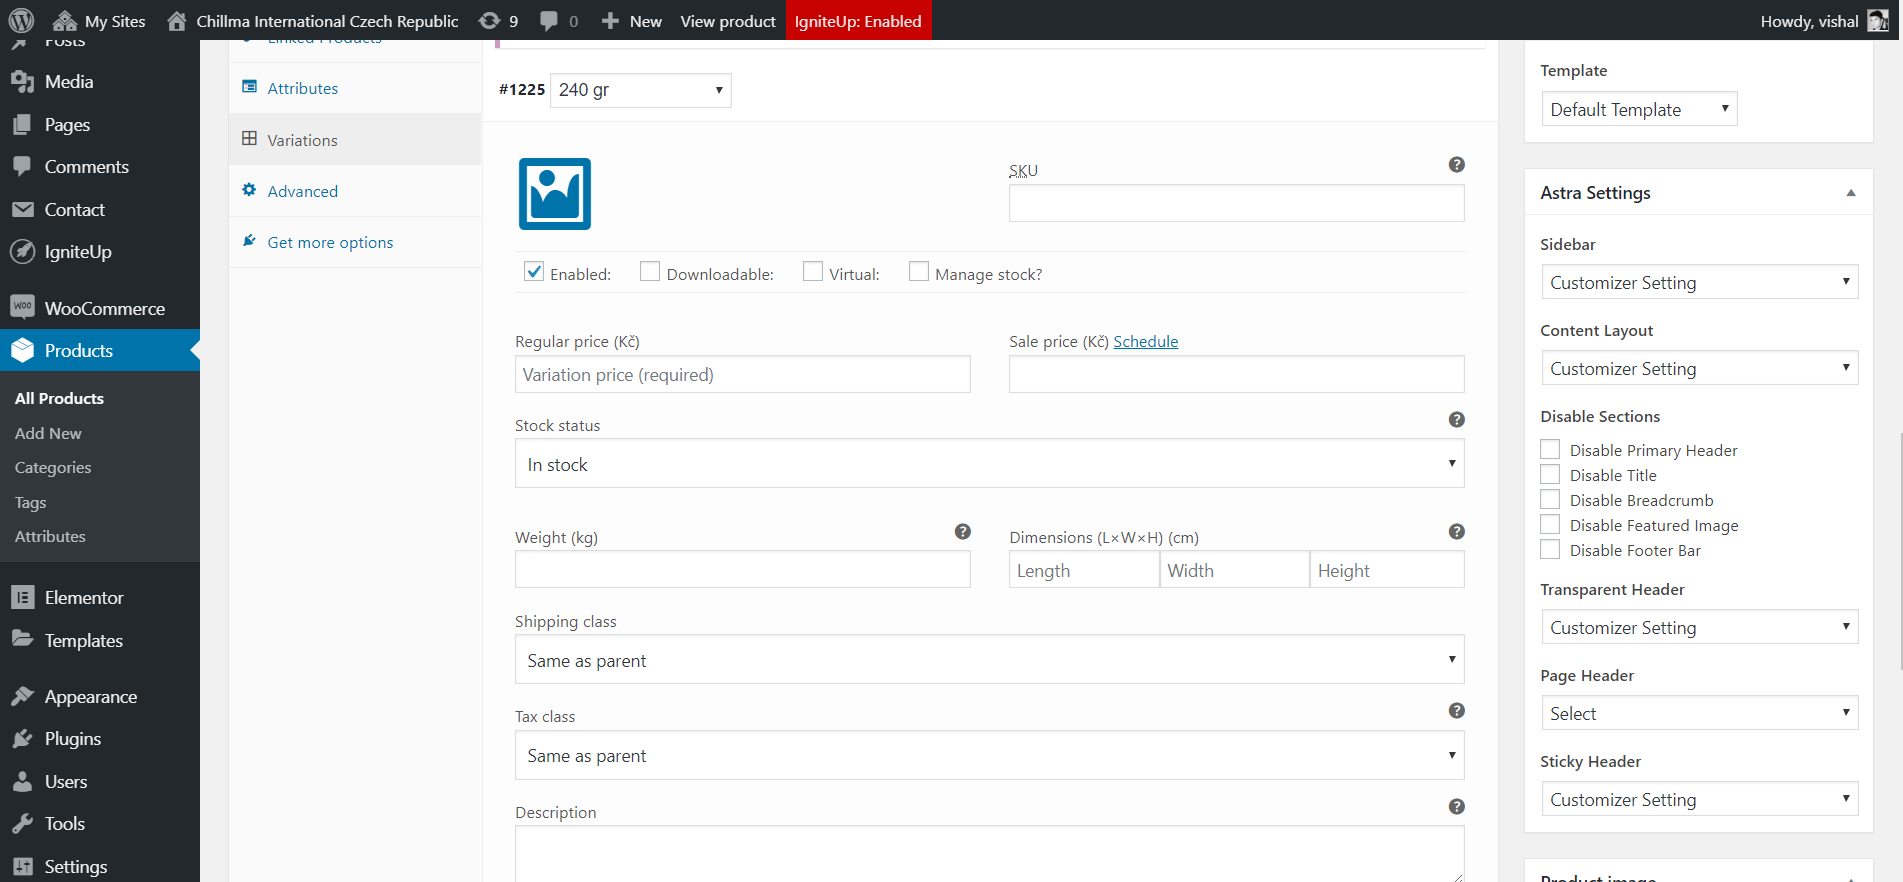Open Sticky Header dropdown
The image size is (1903, 882).
tap(1699, 799)
